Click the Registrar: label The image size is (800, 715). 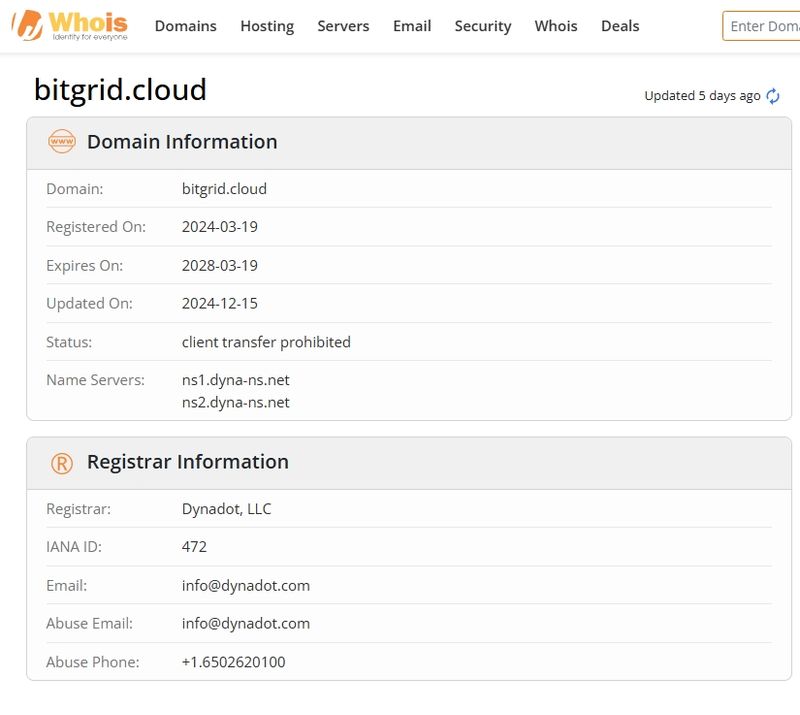click(78, 509)
